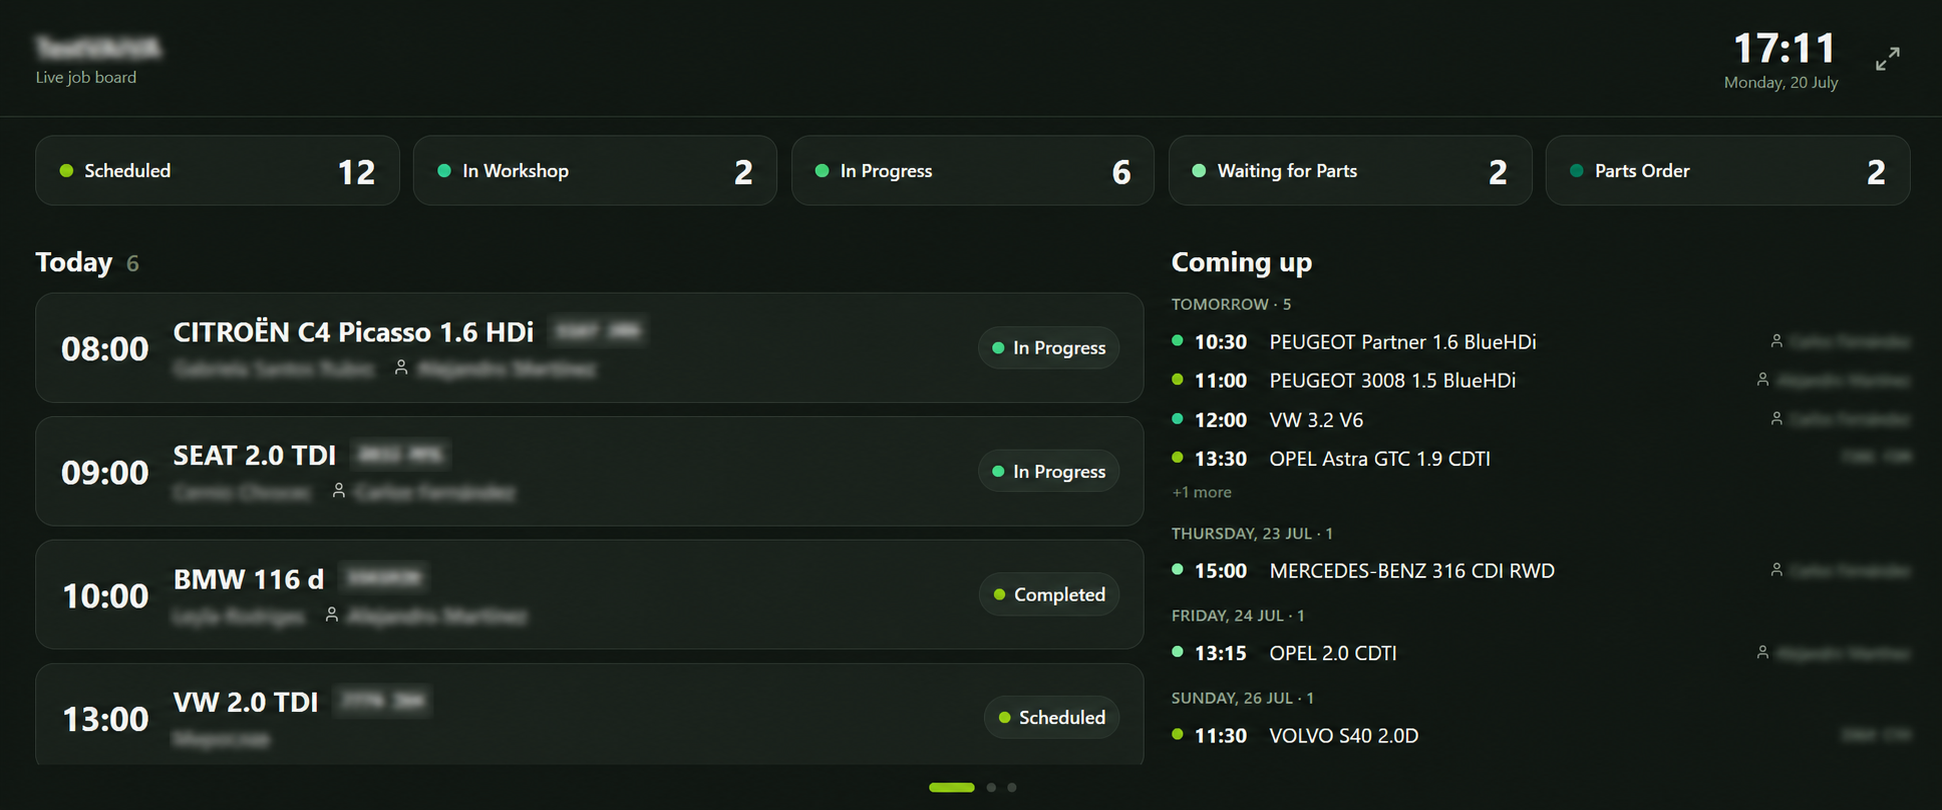The image size is (1942, 810).
Task: Select the BMW 116 d job card
Action: [x=589, y=595]
